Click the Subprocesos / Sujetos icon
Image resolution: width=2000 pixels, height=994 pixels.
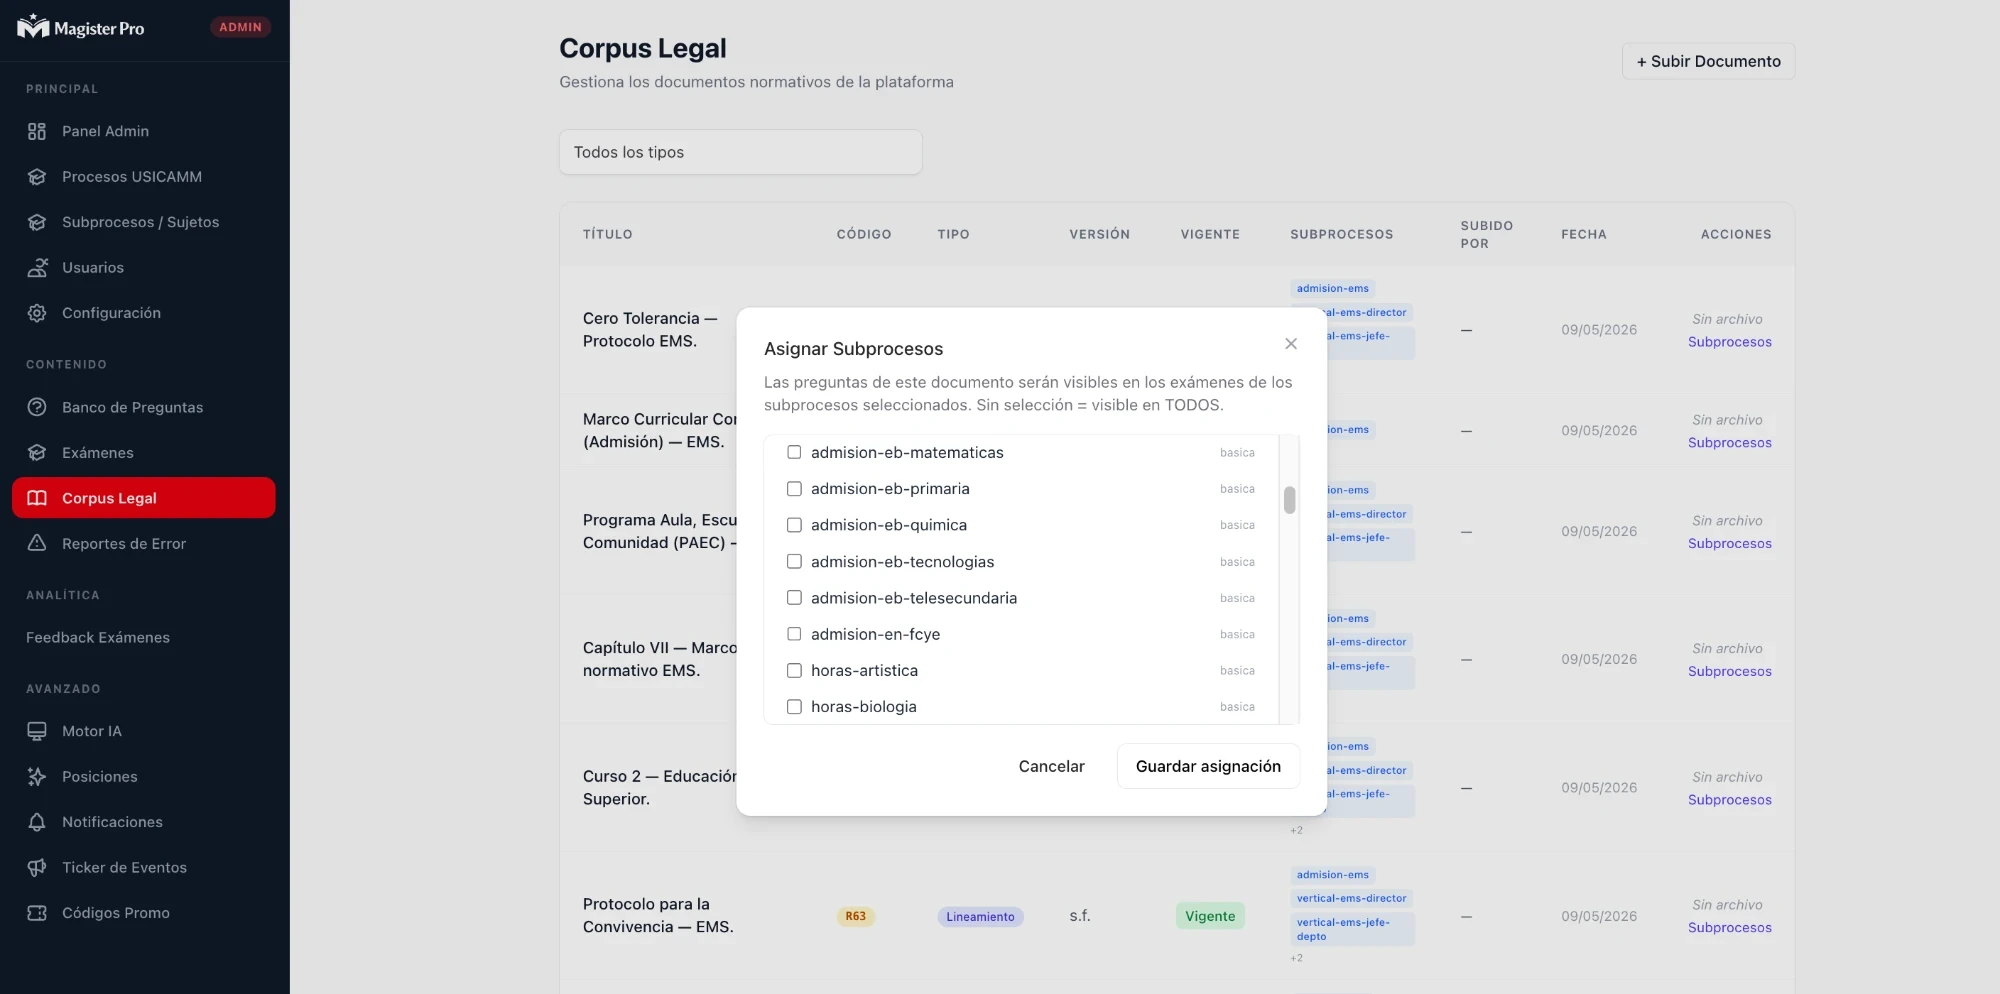coord(37,222)
